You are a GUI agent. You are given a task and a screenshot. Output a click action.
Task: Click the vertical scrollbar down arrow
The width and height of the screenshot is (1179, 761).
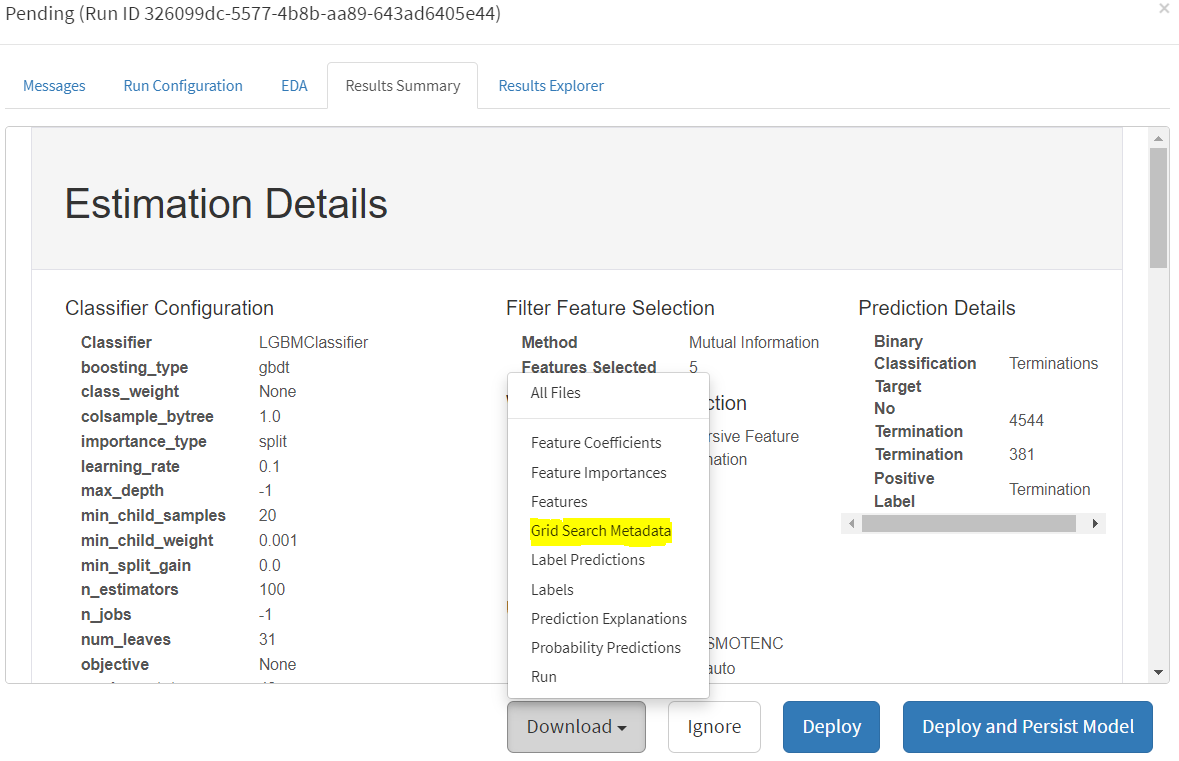[x=1158, y=672]
